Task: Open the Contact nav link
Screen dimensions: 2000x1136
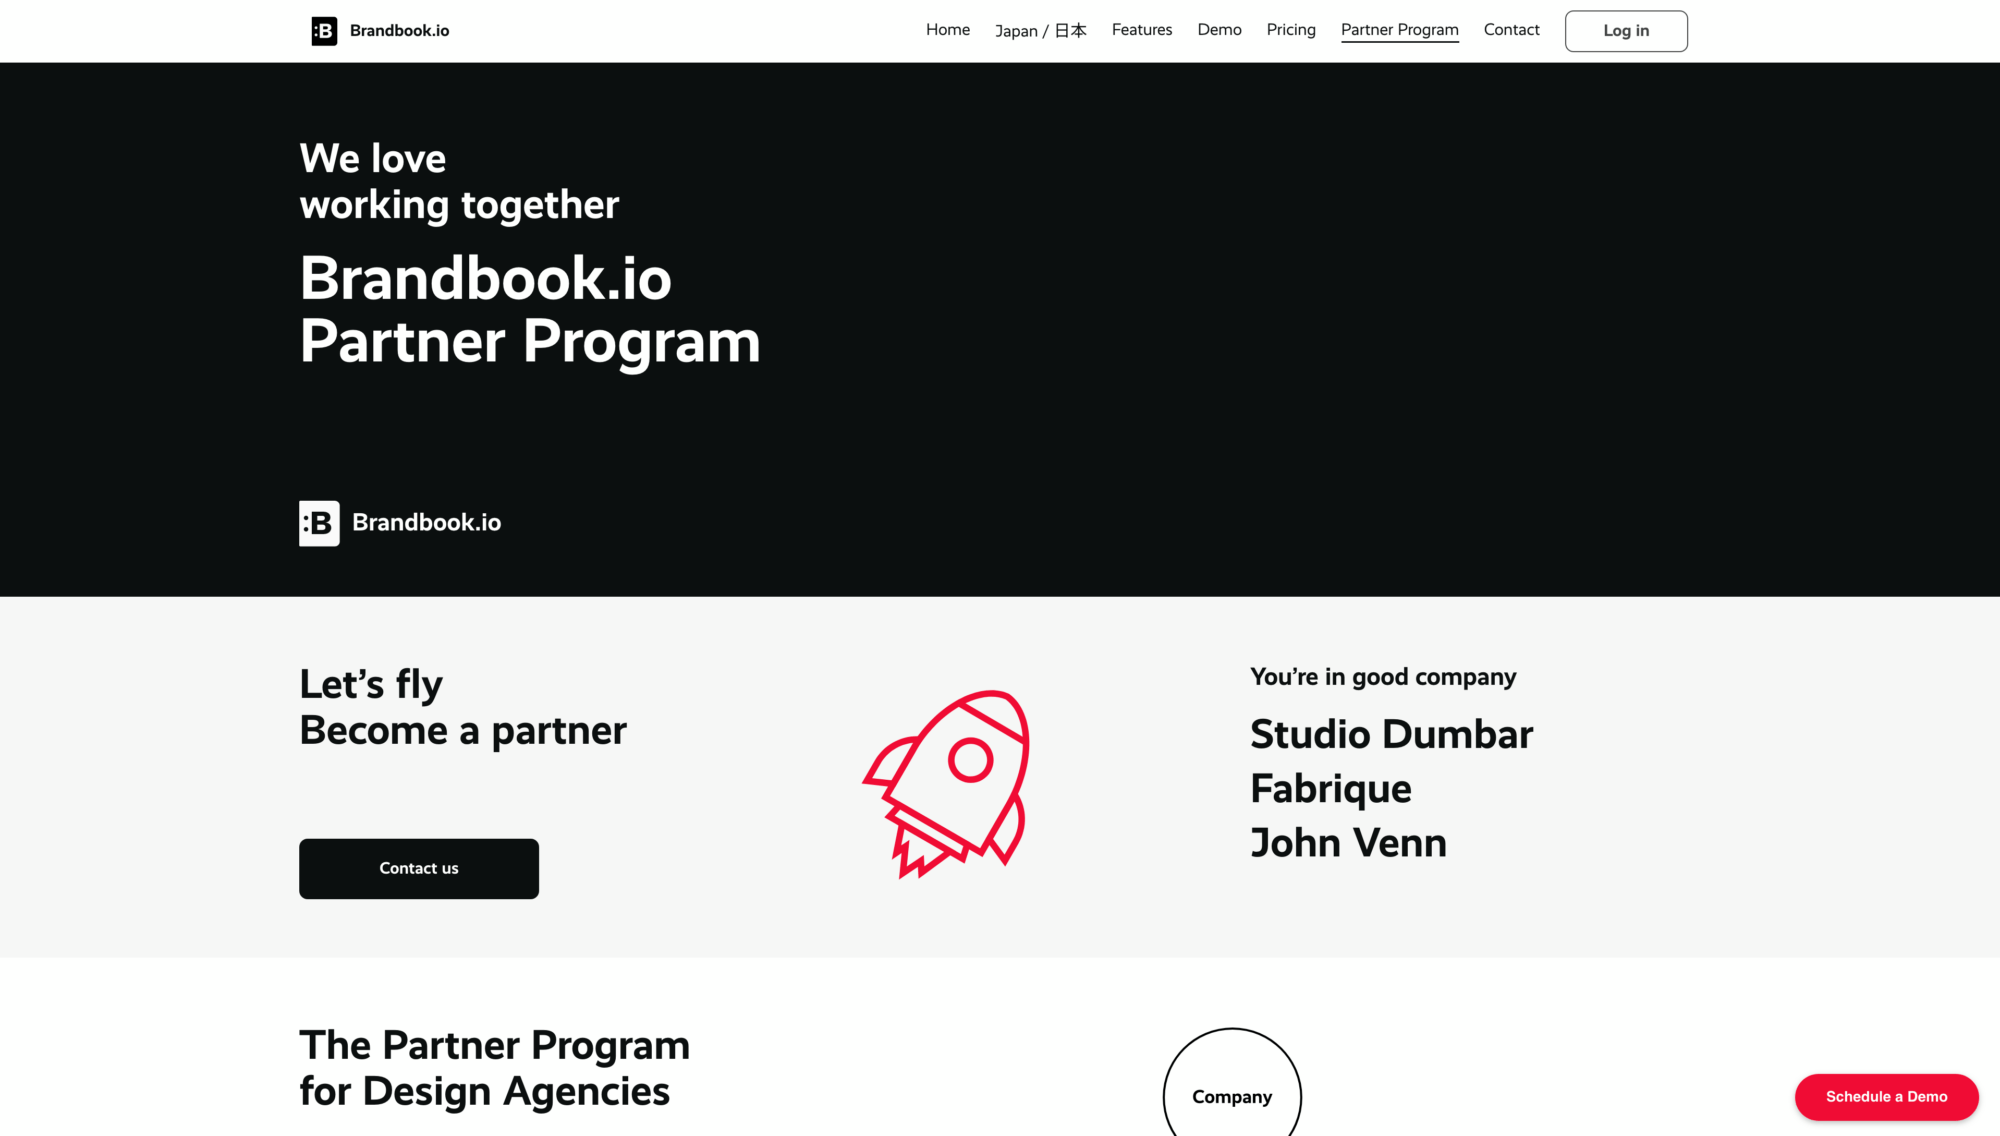Action: pos(1511,30)
